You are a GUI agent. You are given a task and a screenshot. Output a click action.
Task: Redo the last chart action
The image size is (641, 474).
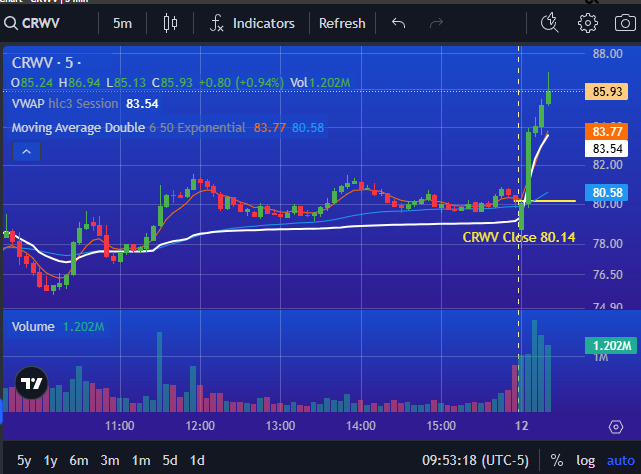click(436, 23)
